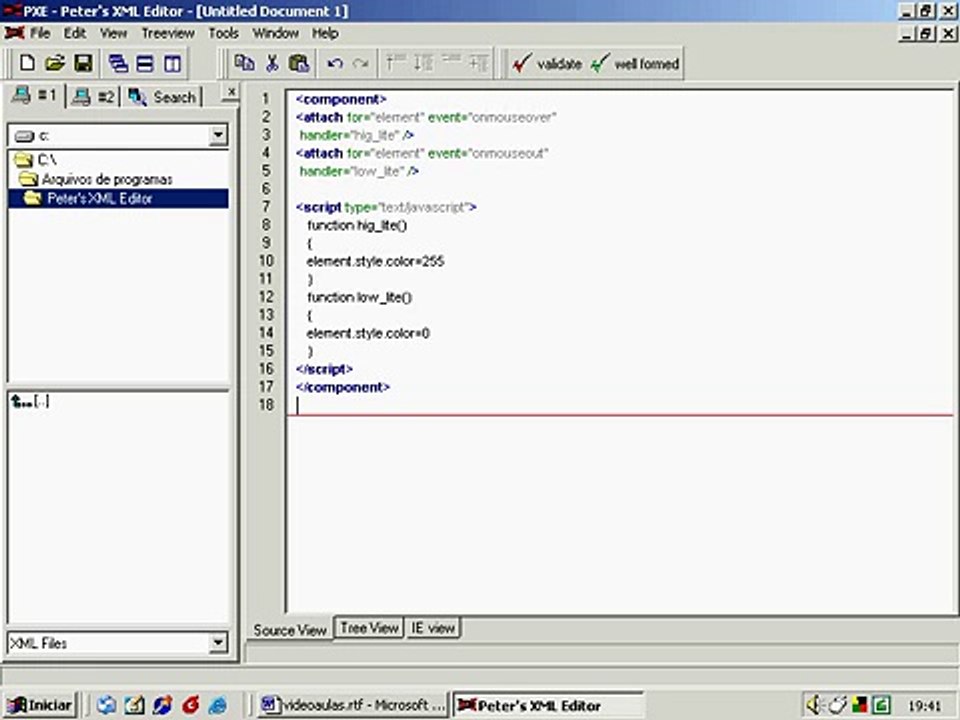Open the Search tab in the side panel
Image resolution: width=960 pixels, height=720 pixels.
(x=162, y=97)
